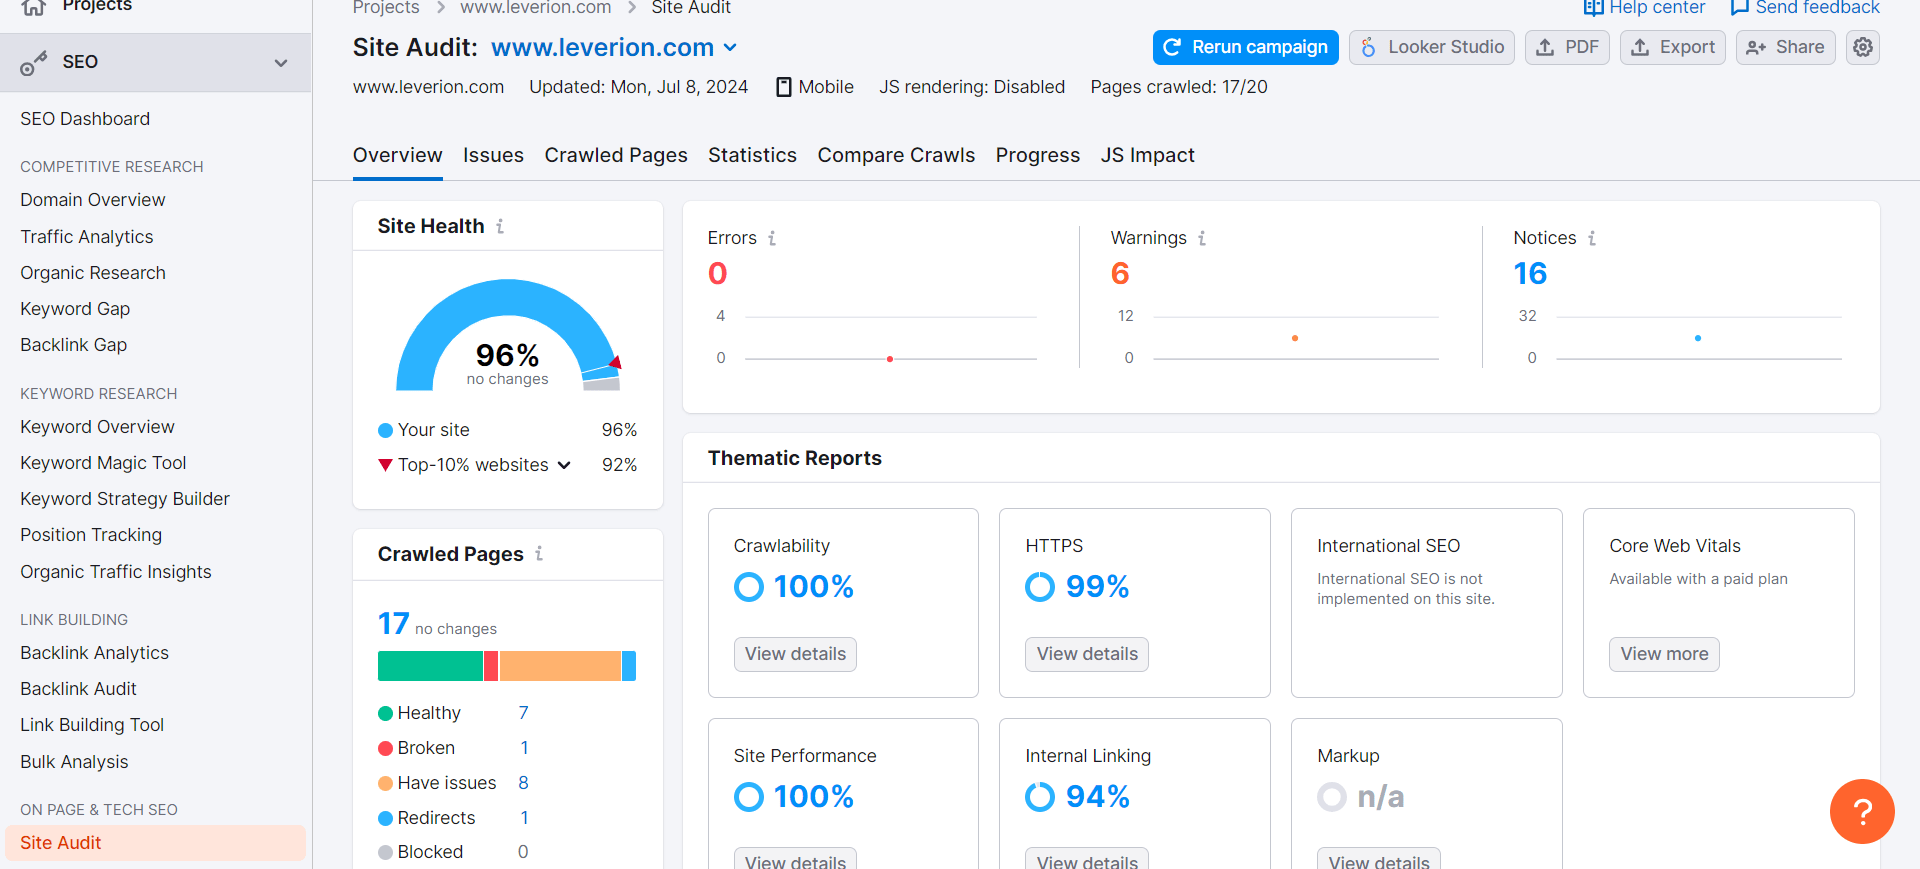Click View more on Core Web Vitals

[1664, 654]
